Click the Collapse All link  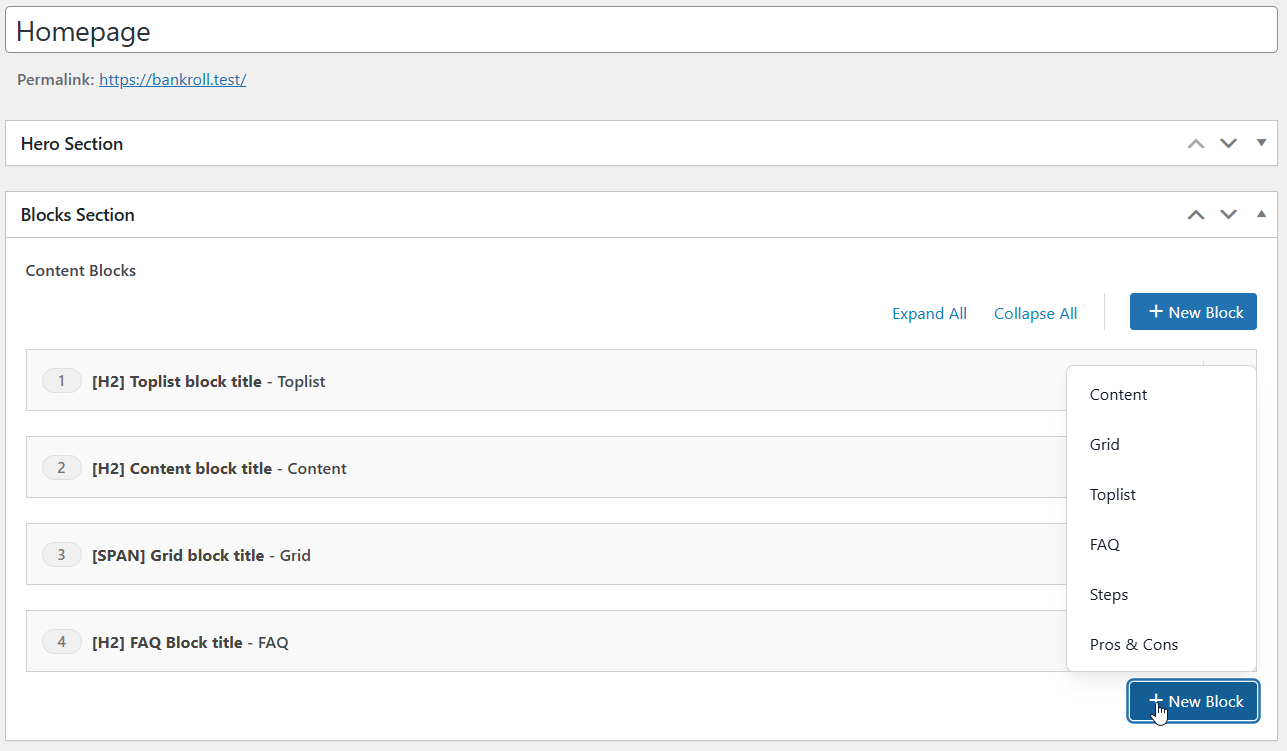click(x=1035, y=313)
